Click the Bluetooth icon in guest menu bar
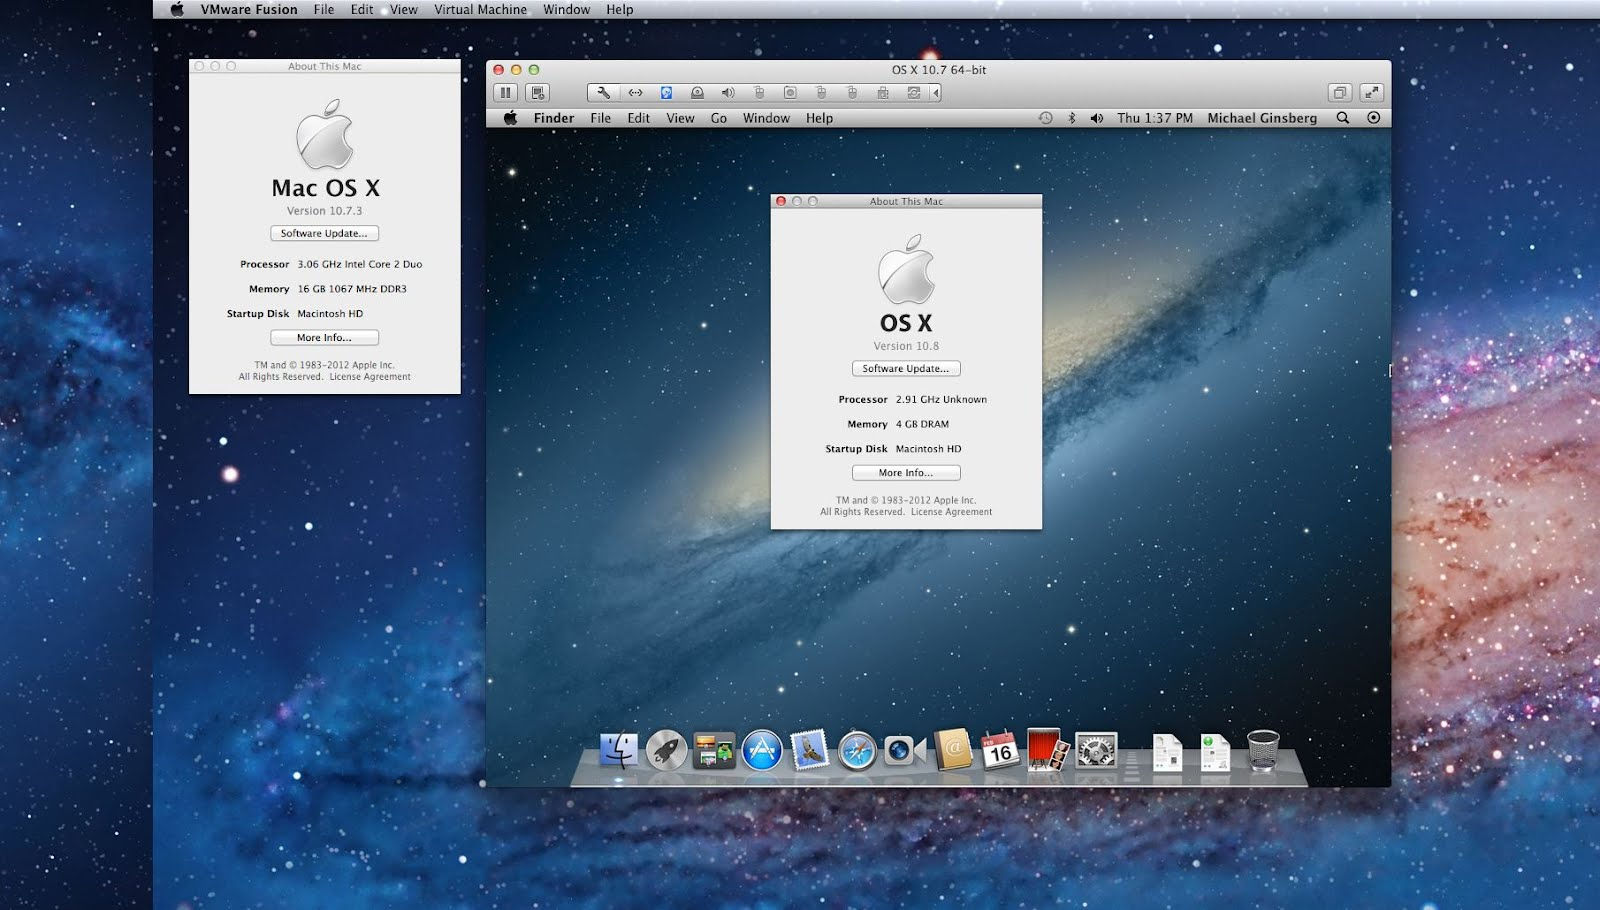1600x910 pixels. pos(1072,118)
